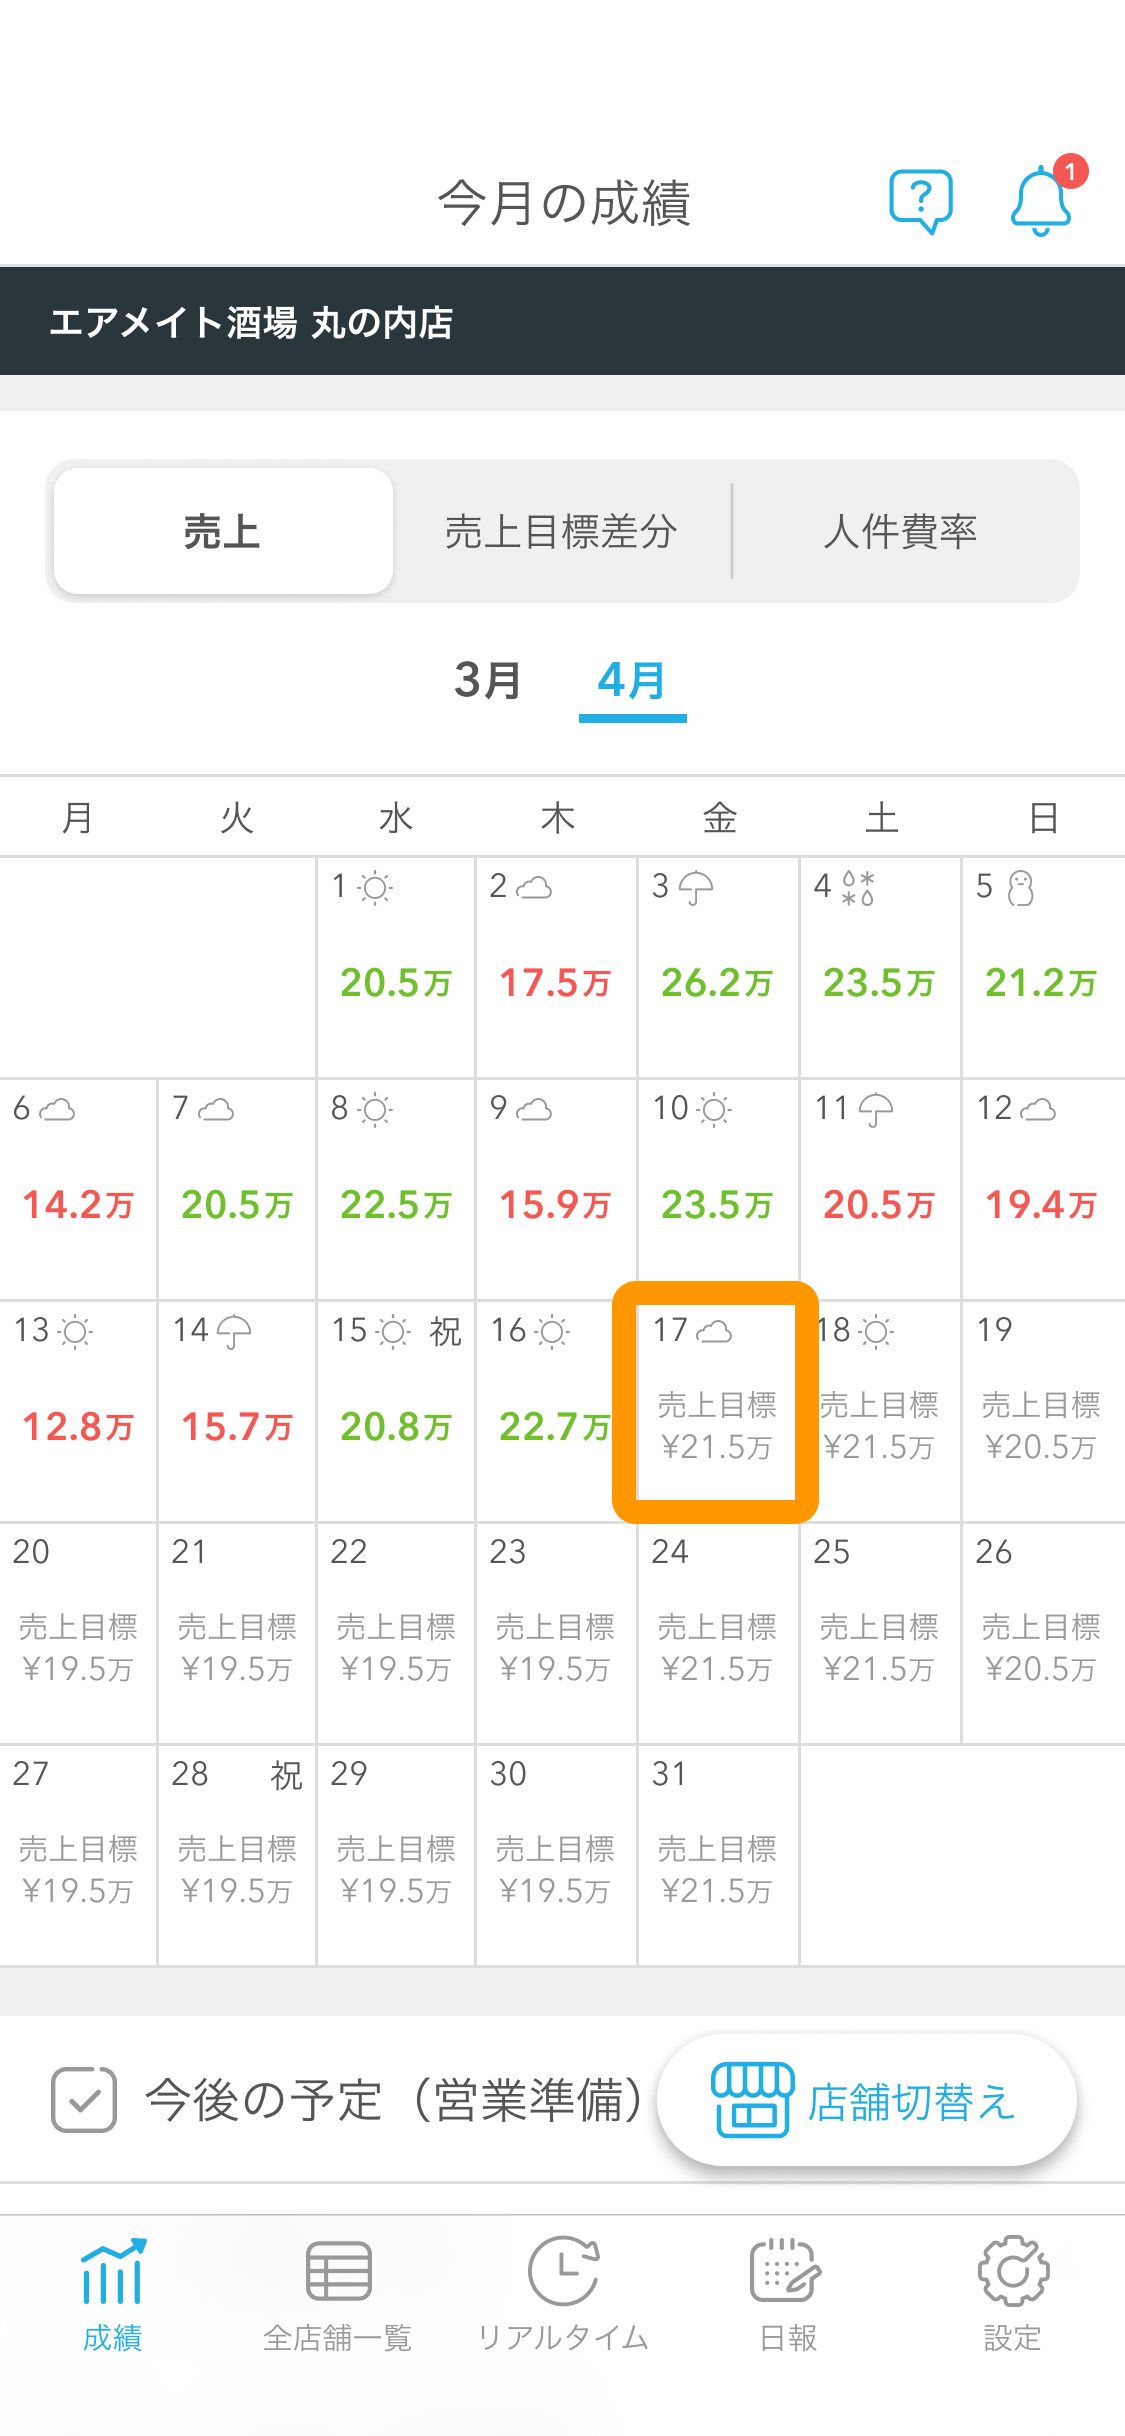Switch to 人件費率 tab
The image size is (1125, 2436).
coord(901,531)
